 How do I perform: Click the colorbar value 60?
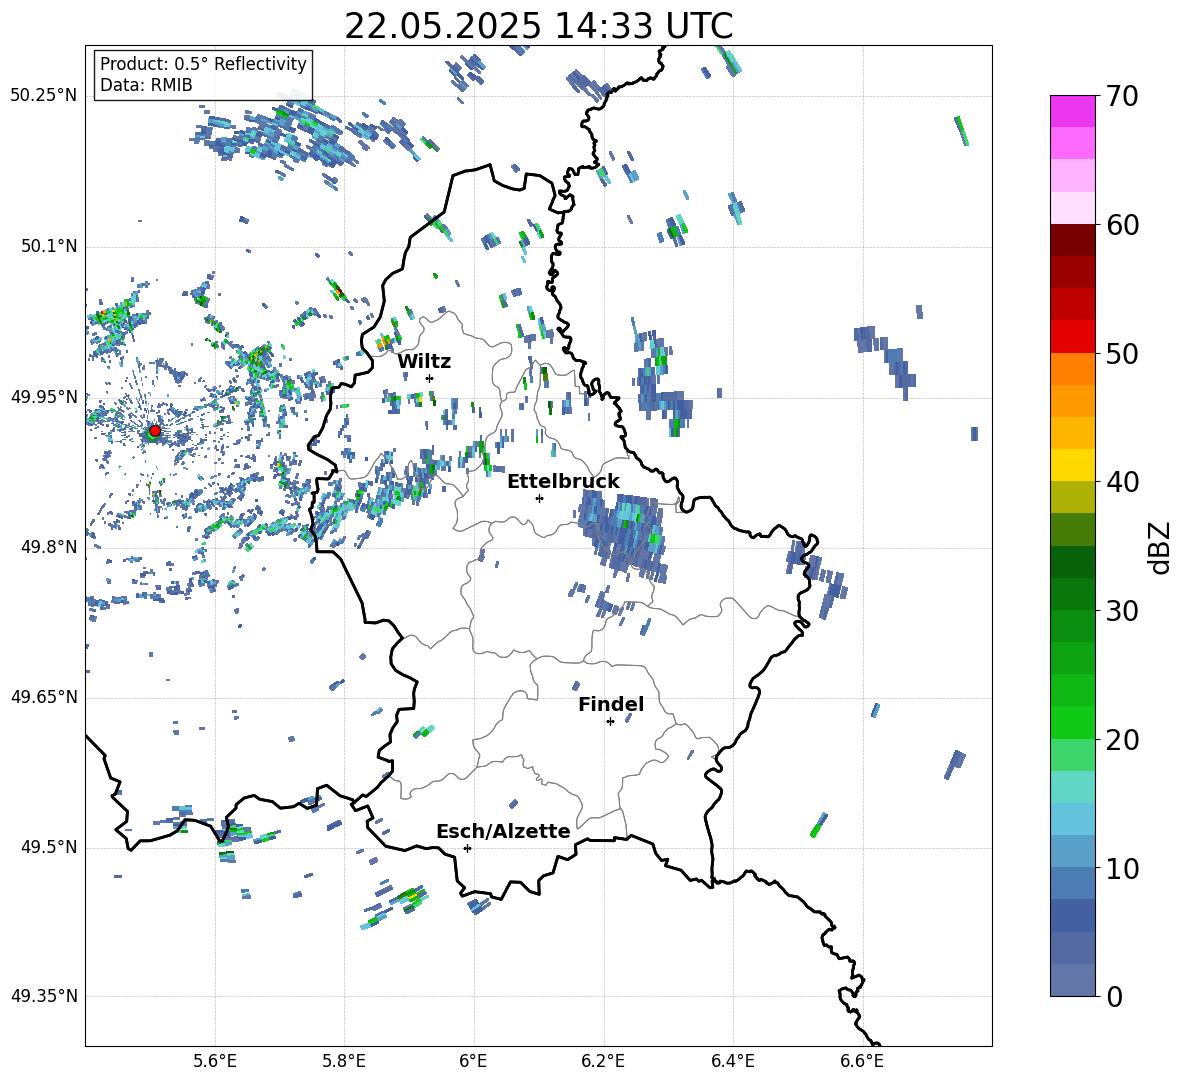click(1122, 225)
